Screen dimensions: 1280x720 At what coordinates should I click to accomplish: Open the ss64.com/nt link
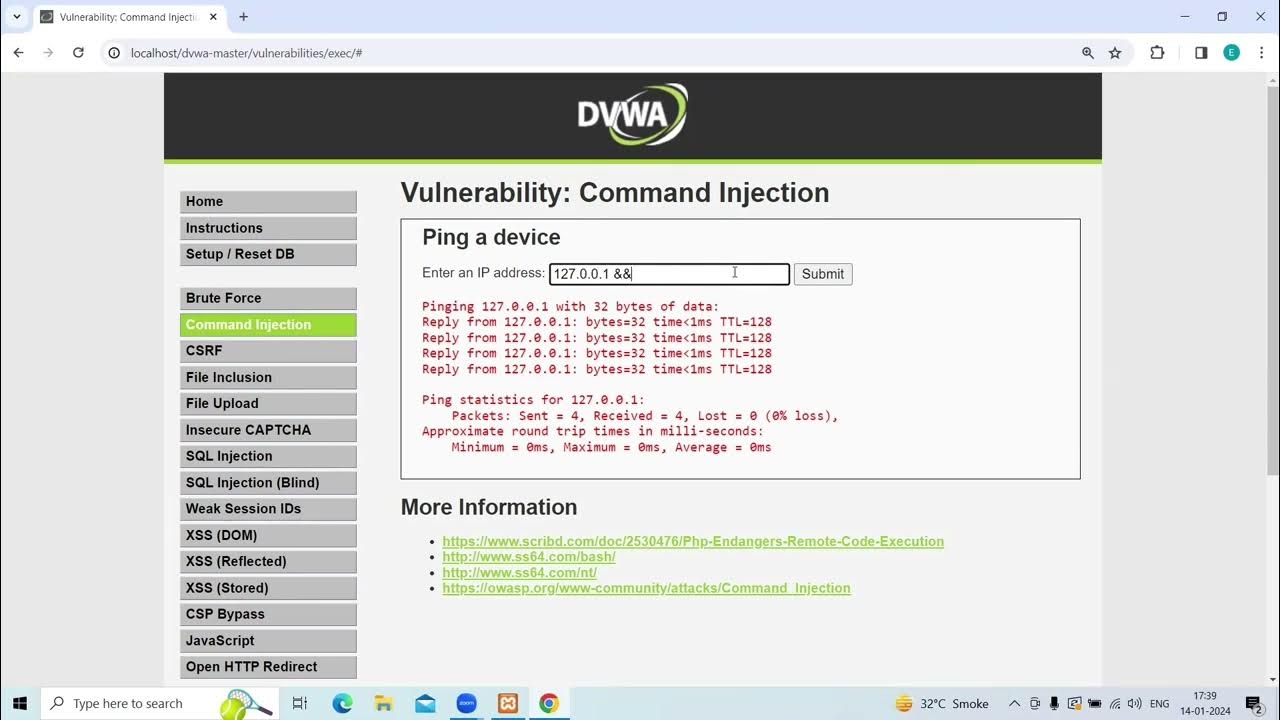click(520, 572)
